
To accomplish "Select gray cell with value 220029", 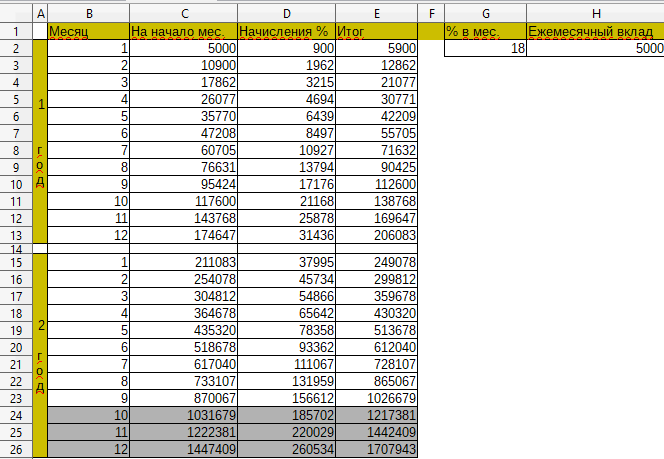I will tap(287, 432).
